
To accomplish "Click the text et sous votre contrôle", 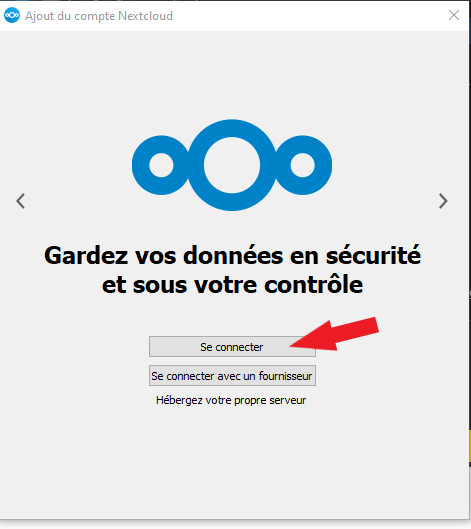I will (x=232, y=285).
